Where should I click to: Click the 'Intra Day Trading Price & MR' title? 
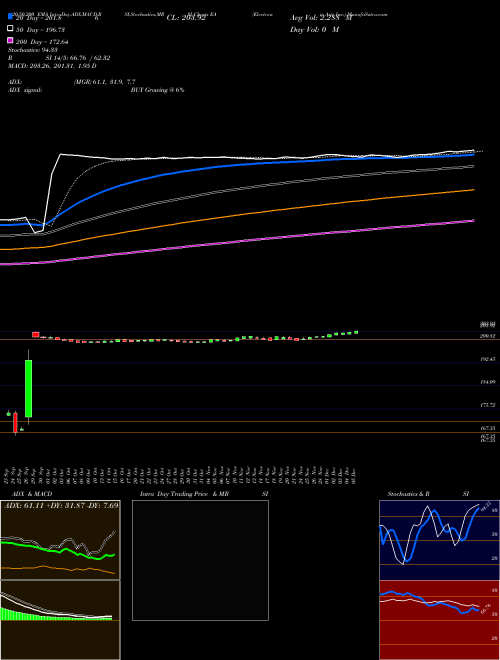pos(185,494)
